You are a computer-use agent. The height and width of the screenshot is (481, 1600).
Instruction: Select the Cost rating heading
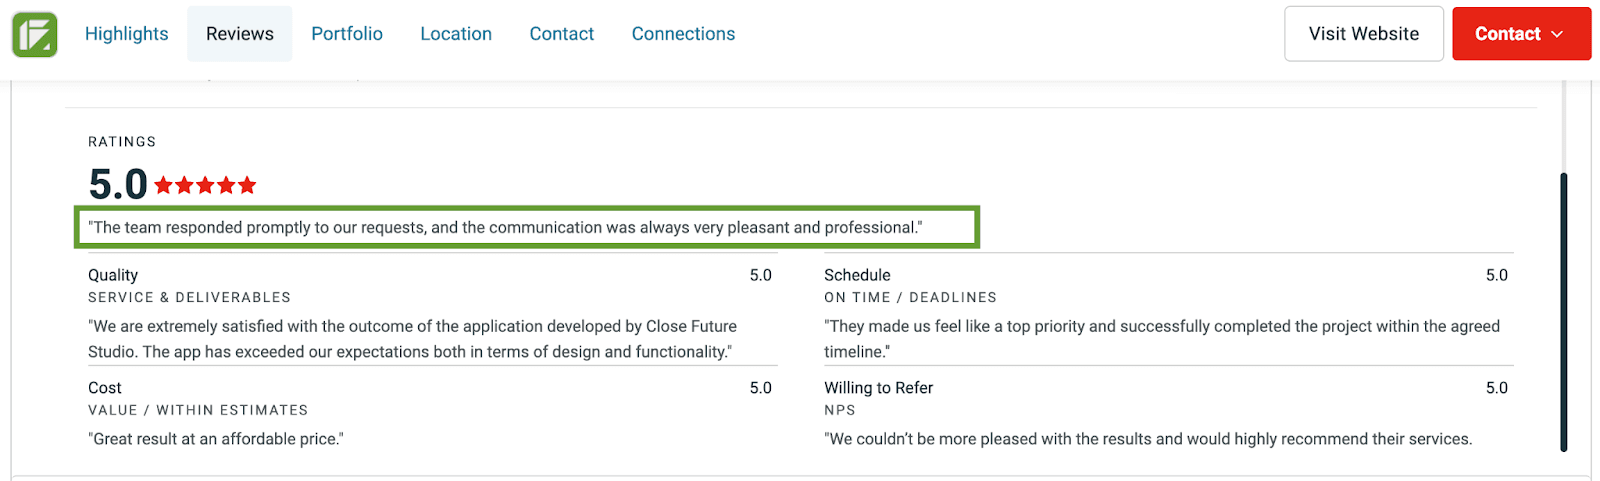pyautogui.click(x=105, y=388)
